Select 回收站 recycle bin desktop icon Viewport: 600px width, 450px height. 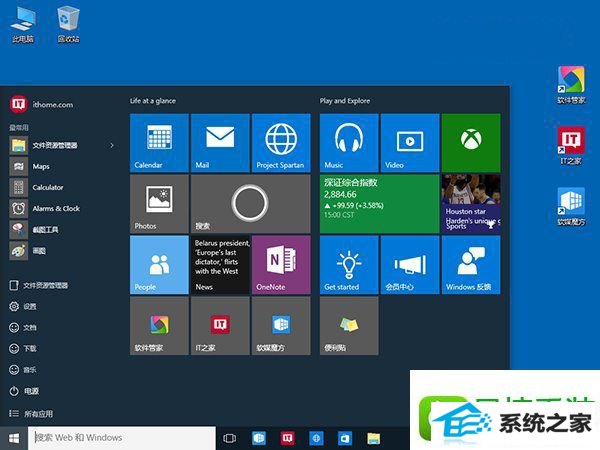(68, 24)
